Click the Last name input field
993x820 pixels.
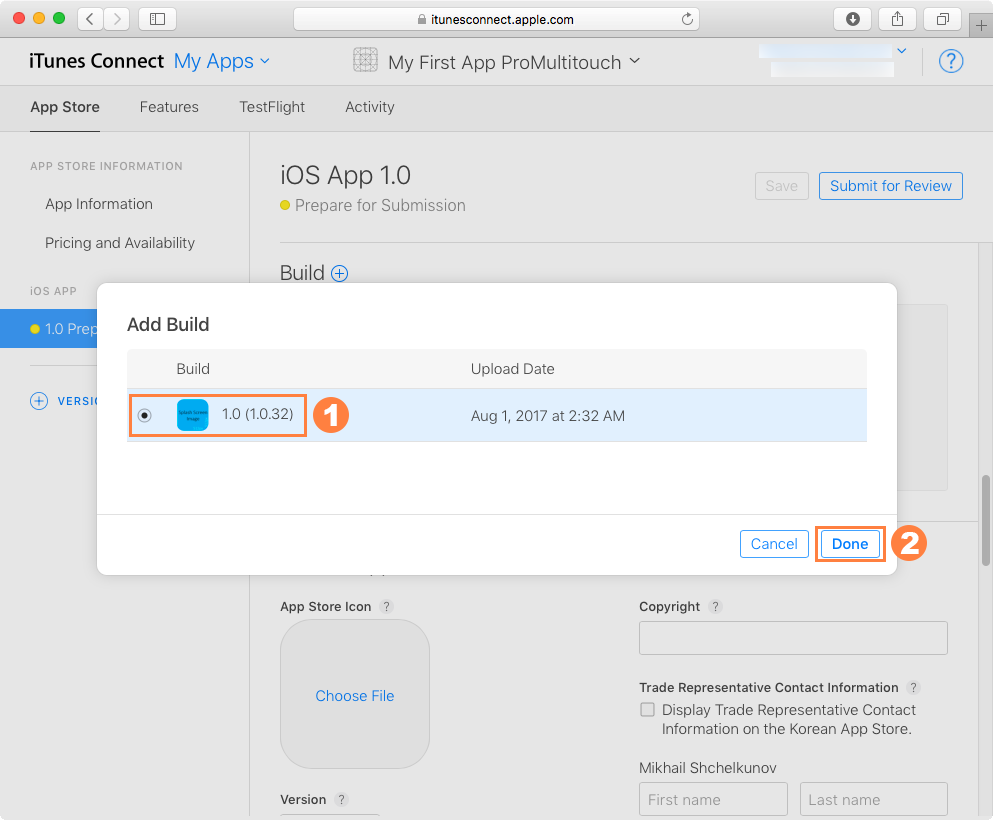coord(873,799)
